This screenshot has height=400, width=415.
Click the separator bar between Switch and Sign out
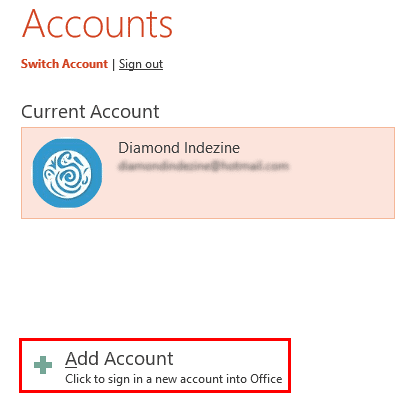tap(113, 64)
